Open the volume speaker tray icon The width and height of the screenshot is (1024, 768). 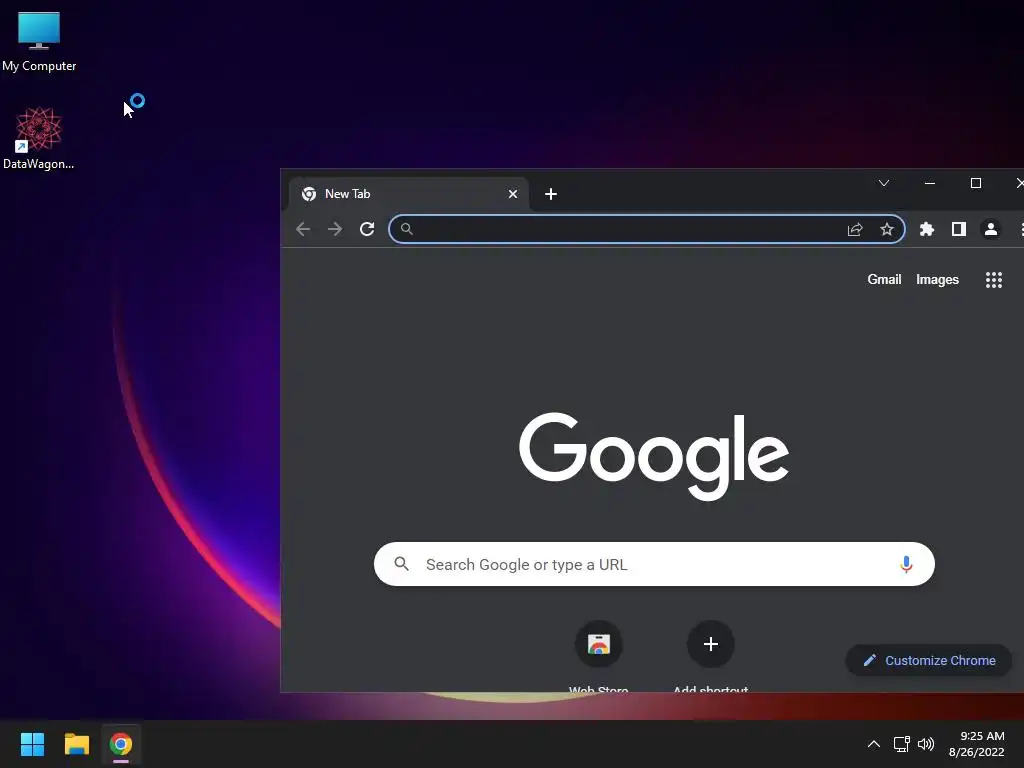point(926,744)
